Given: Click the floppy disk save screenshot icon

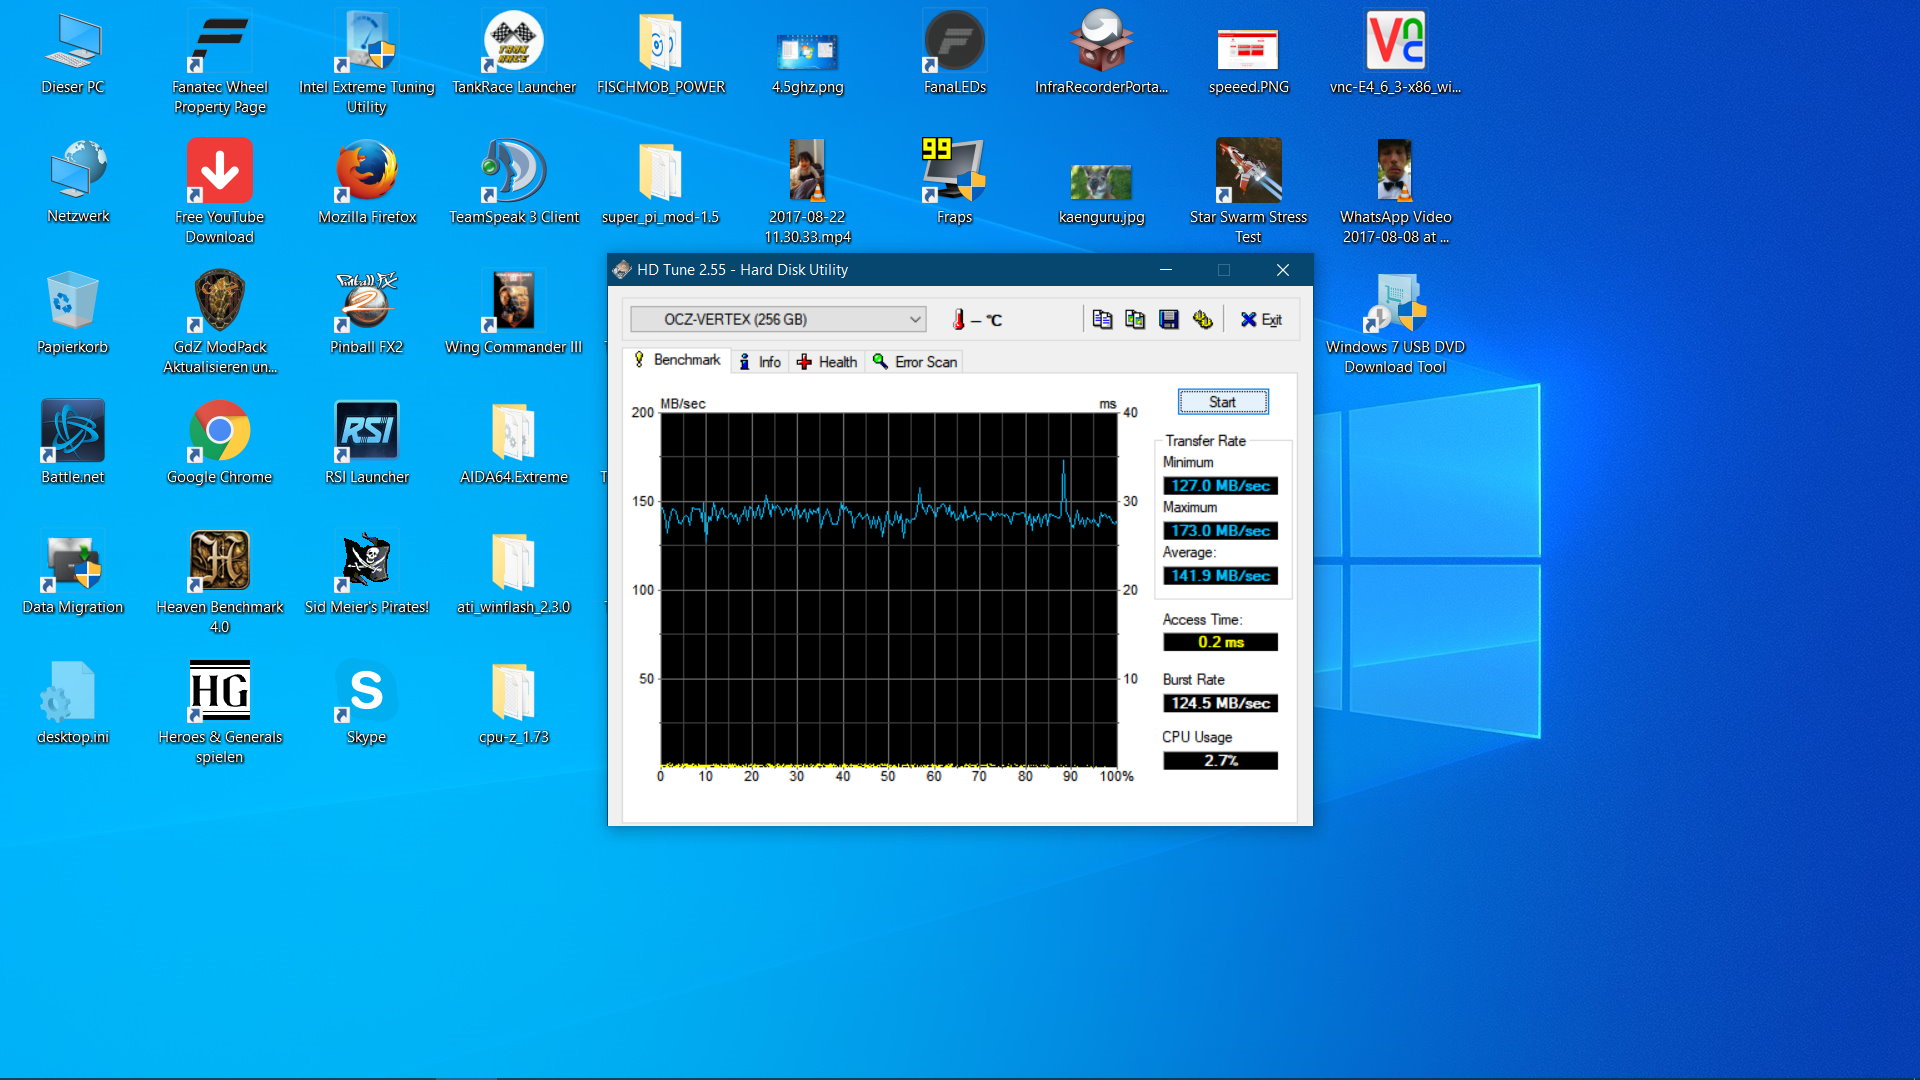Looking at the screenshot, I should point(1168,319).
